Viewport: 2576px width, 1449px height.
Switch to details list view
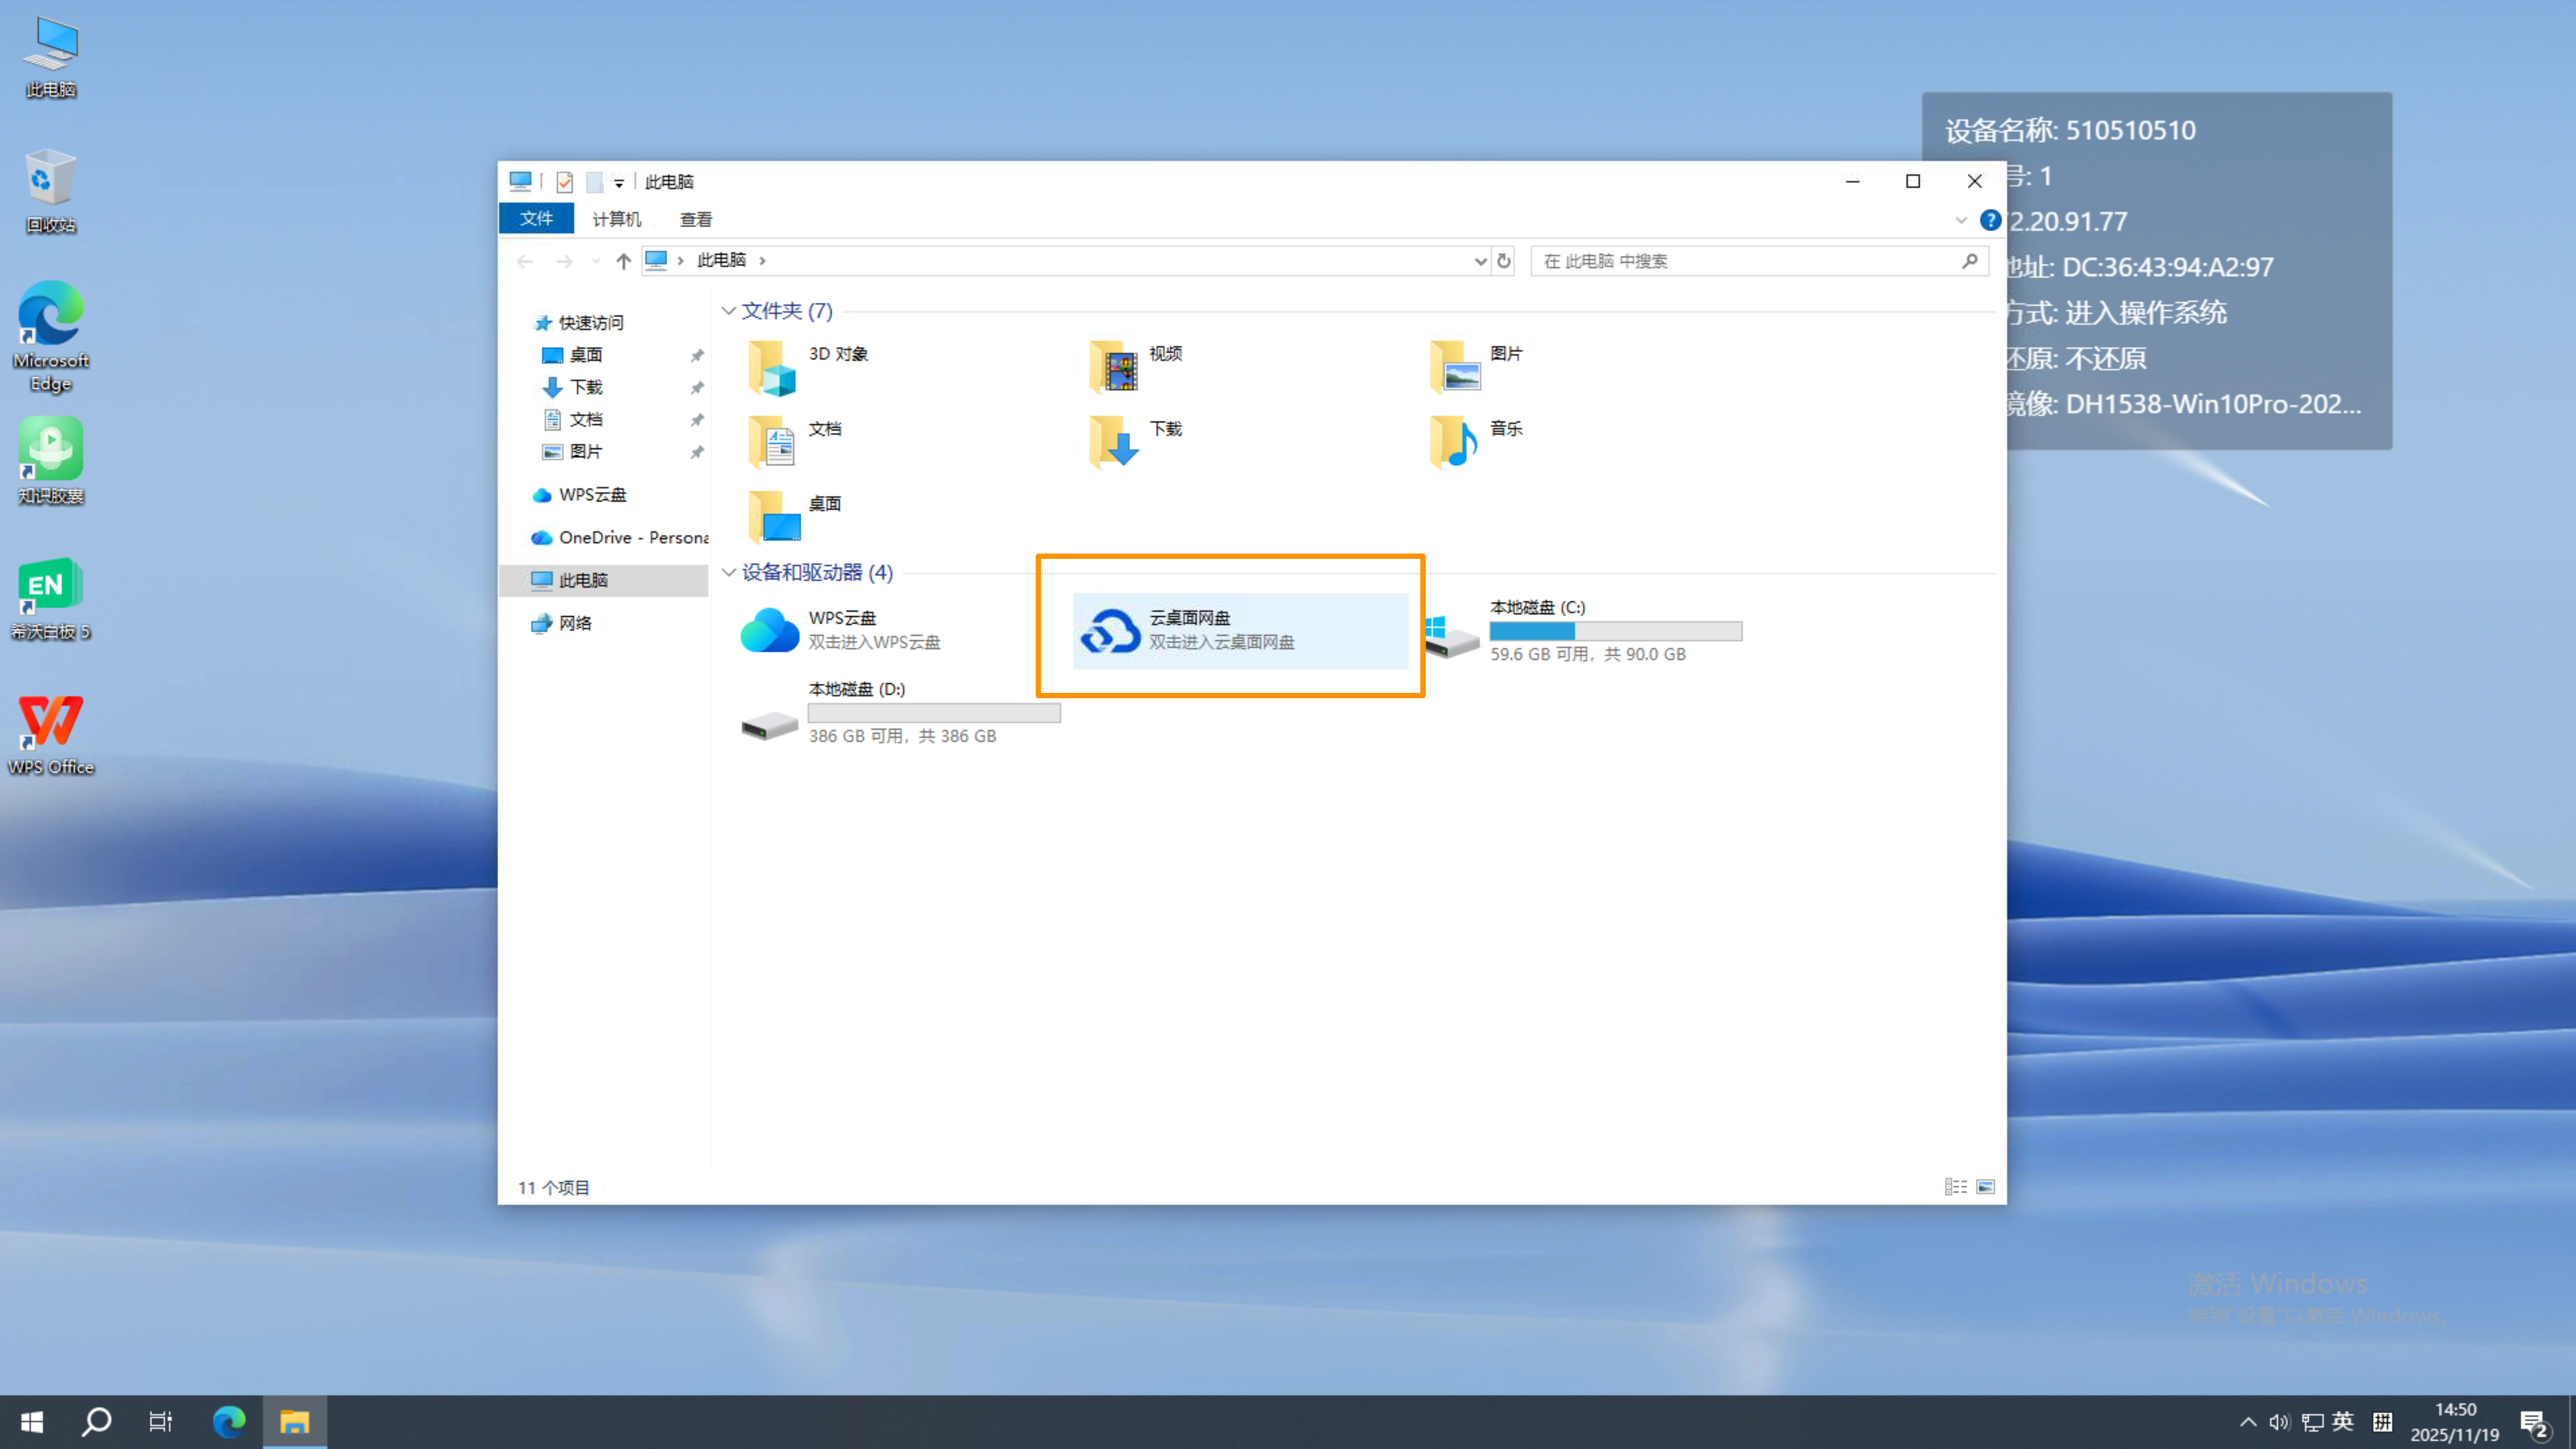click(1956, 1187)
